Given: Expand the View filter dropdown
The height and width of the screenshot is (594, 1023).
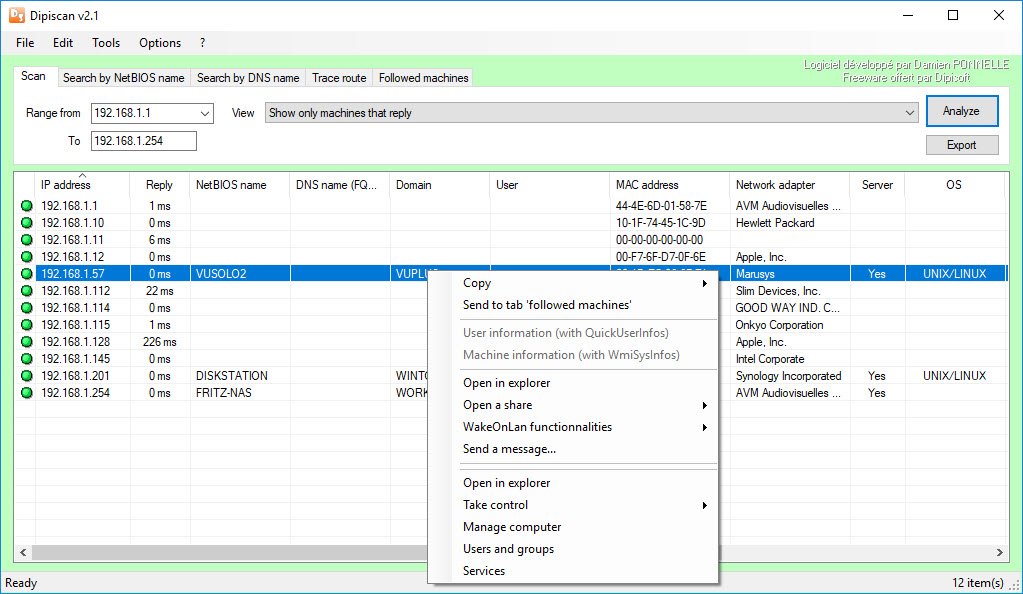Looking at the screenshot, I should (x=909, y=113).
